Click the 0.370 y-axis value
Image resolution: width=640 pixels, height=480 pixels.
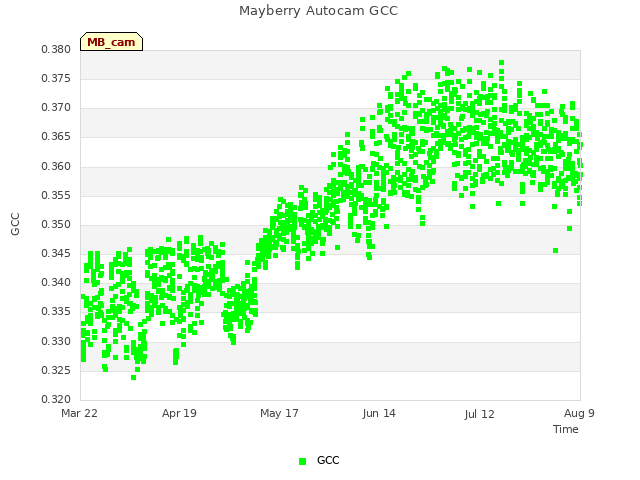point(56,108)
